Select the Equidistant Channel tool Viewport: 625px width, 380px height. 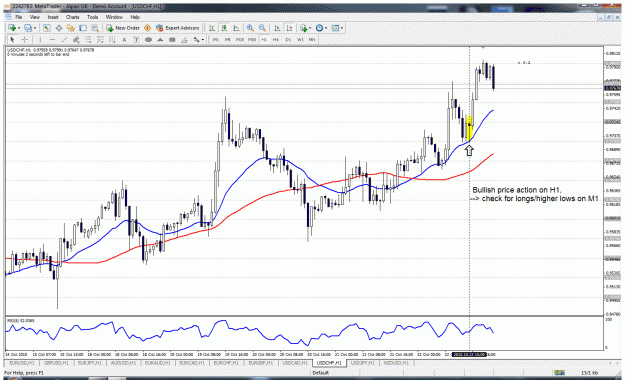point(76,39)
